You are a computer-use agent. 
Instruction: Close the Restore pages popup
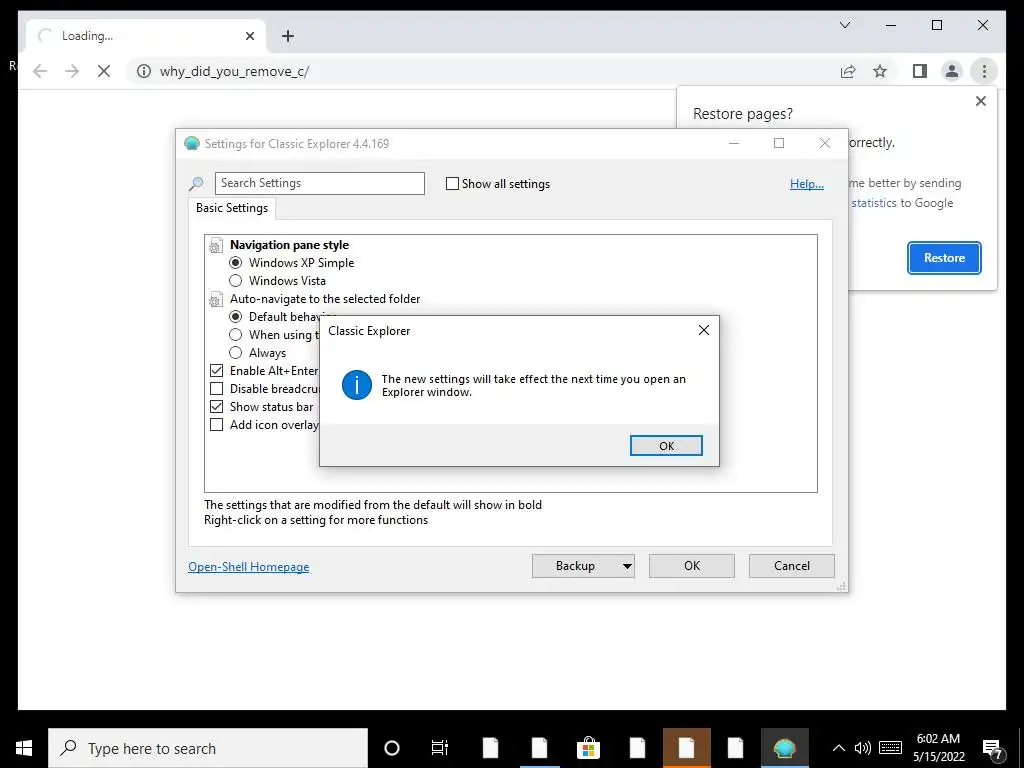(980, 101)
